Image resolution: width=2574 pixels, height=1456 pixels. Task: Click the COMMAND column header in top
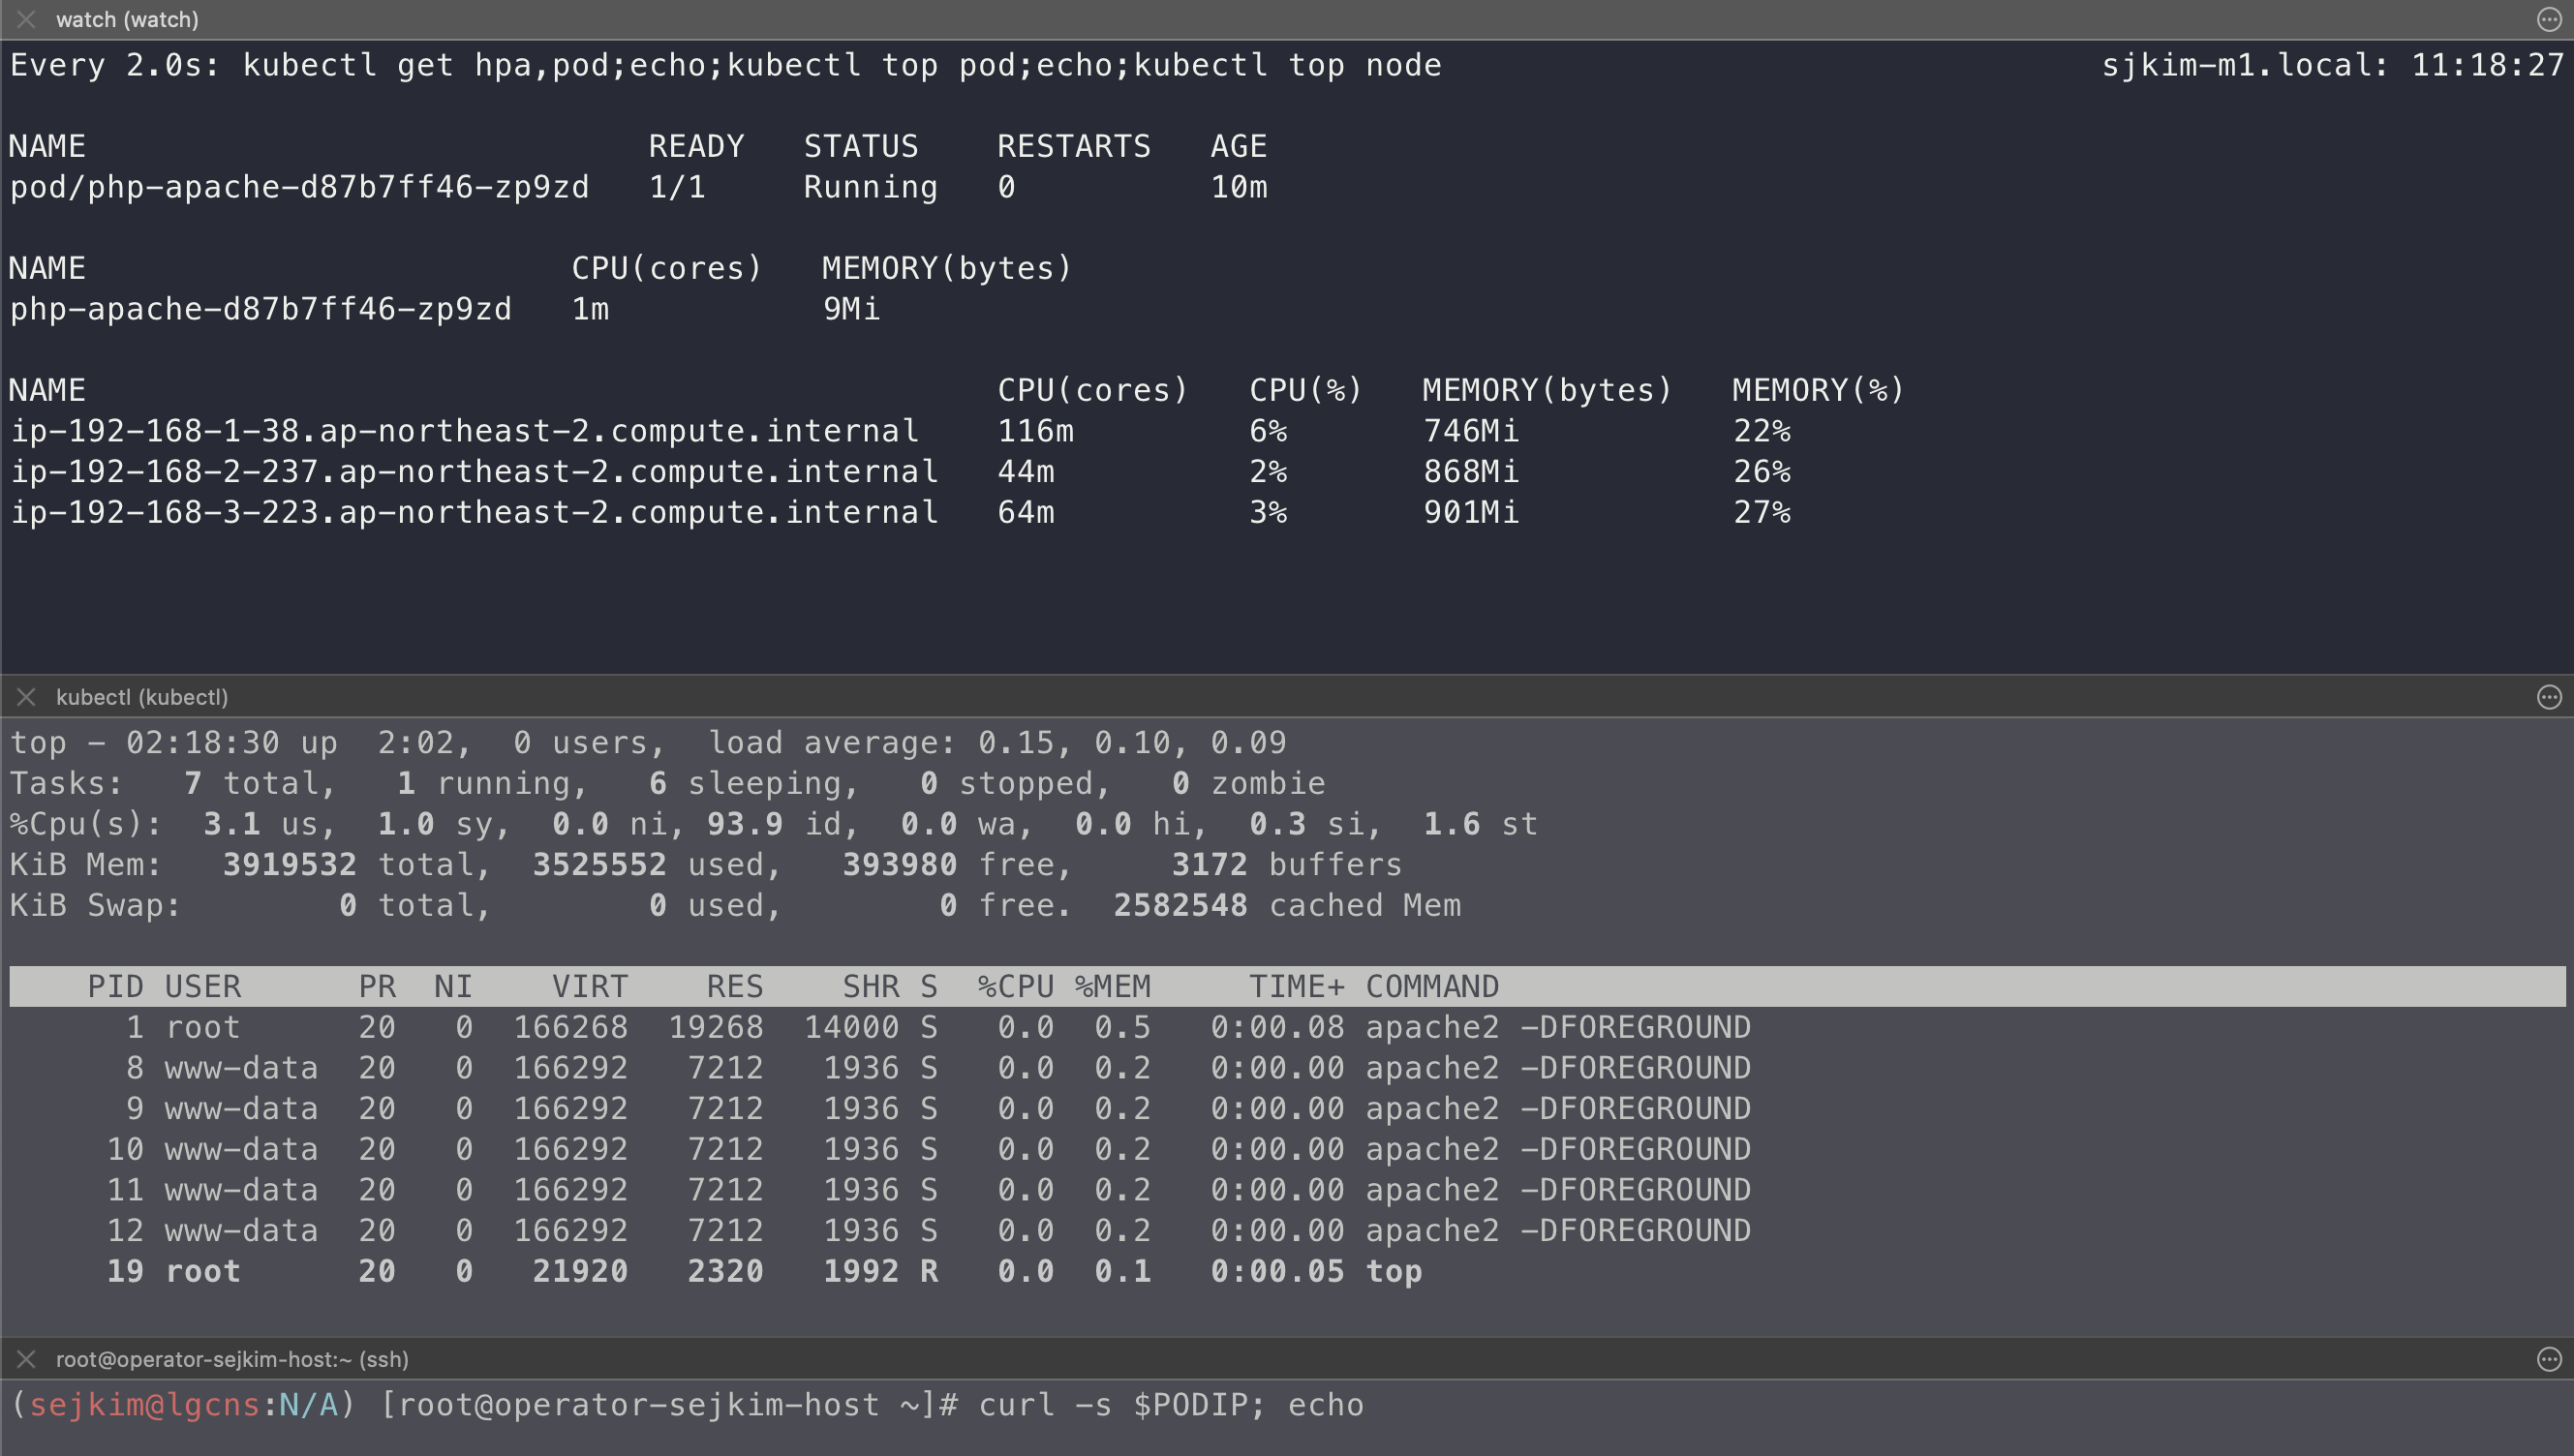pos(1431,987)
